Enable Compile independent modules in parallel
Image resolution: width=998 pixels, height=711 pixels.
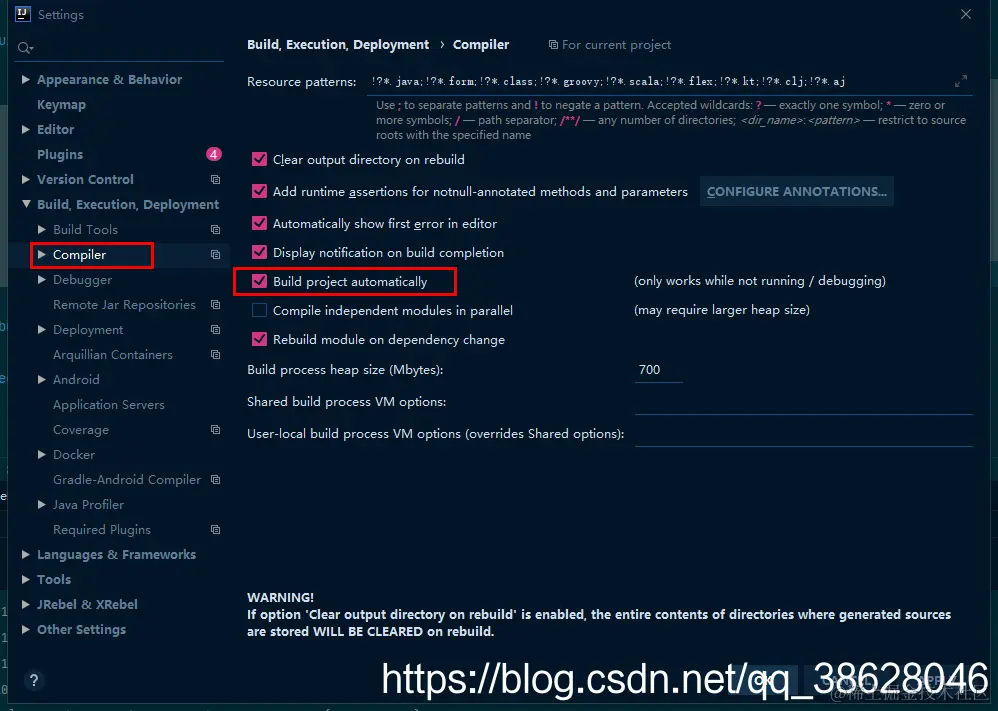[259, 311]
